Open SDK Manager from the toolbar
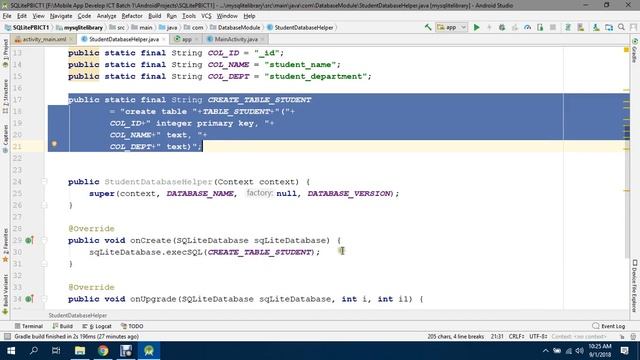This screenshot has width=640, height=360. 596,27
